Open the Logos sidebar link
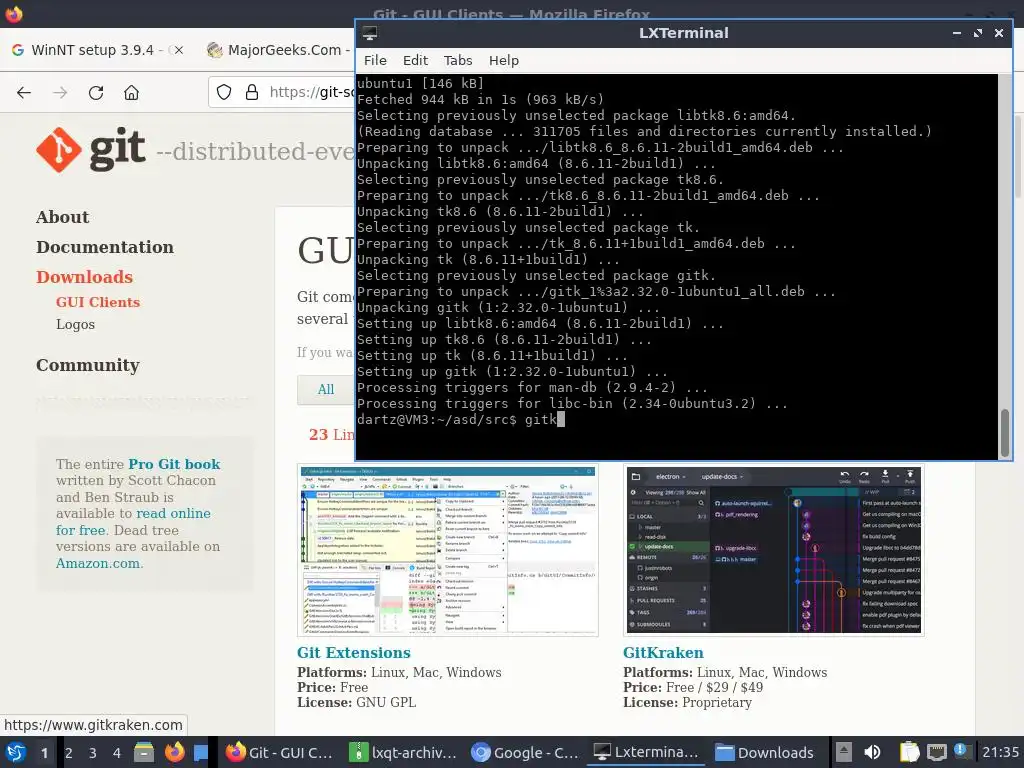The image size is (1024, 768). [x=75, y=325]
